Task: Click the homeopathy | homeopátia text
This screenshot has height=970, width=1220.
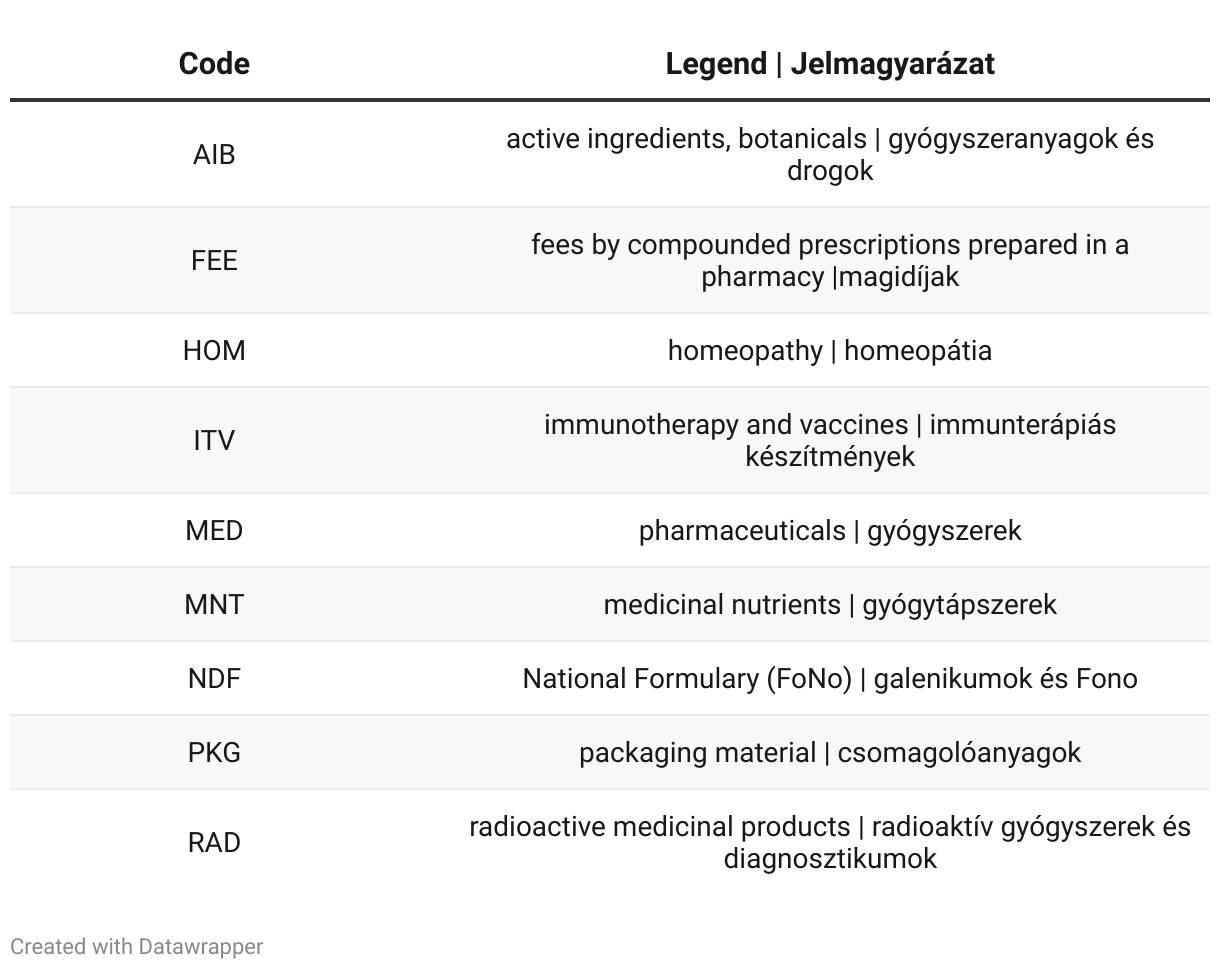Action: [x=830, y=351]
